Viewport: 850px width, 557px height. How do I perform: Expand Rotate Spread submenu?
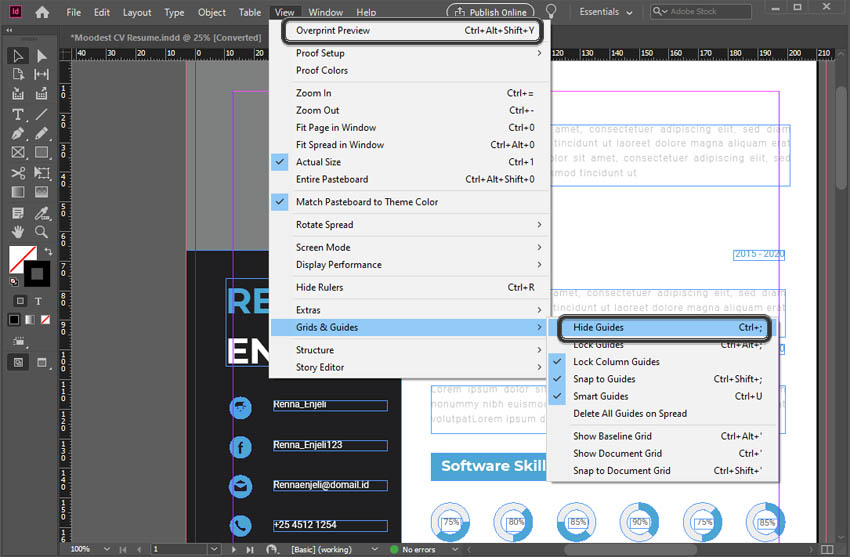click(x=410, y=225)
